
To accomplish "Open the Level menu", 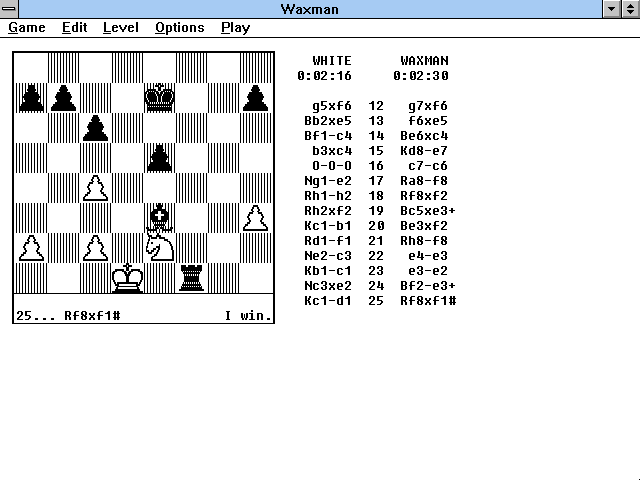I will tap(120, 28).
